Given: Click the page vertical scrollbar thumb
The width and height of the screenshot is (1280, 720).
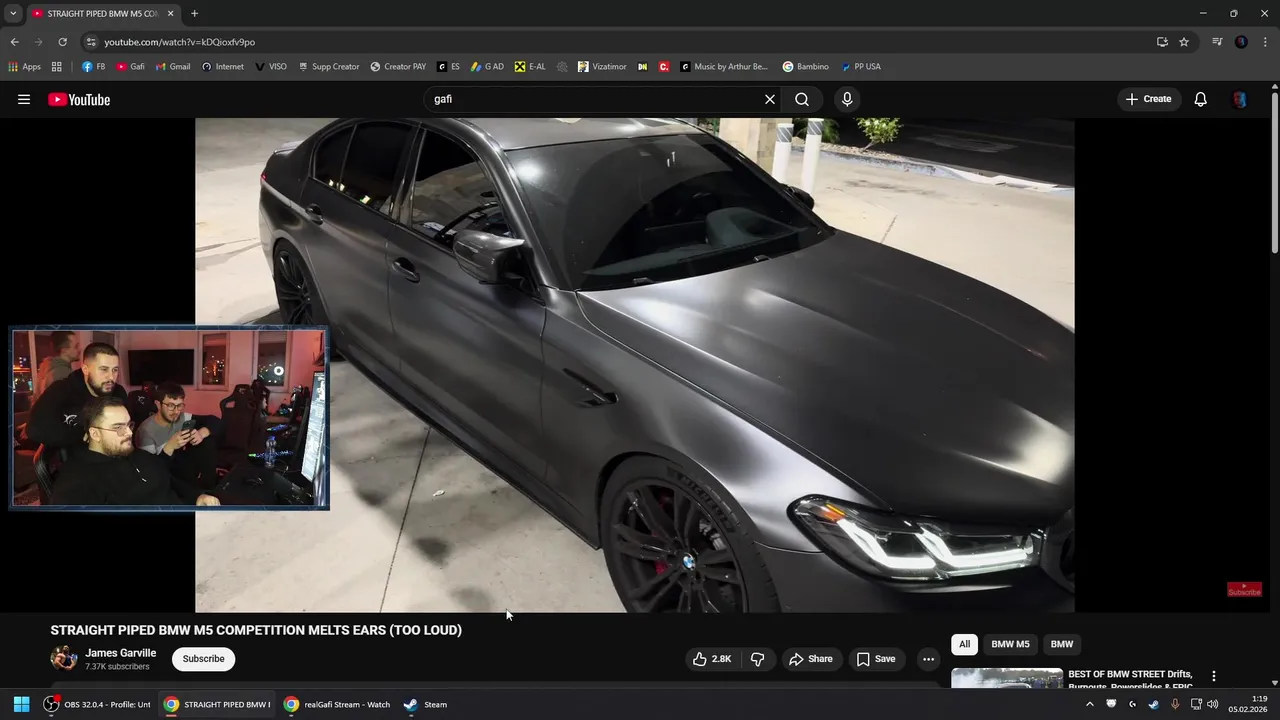Looking at the screenshot, I should pyautogui.click(x=1274, y=173).
